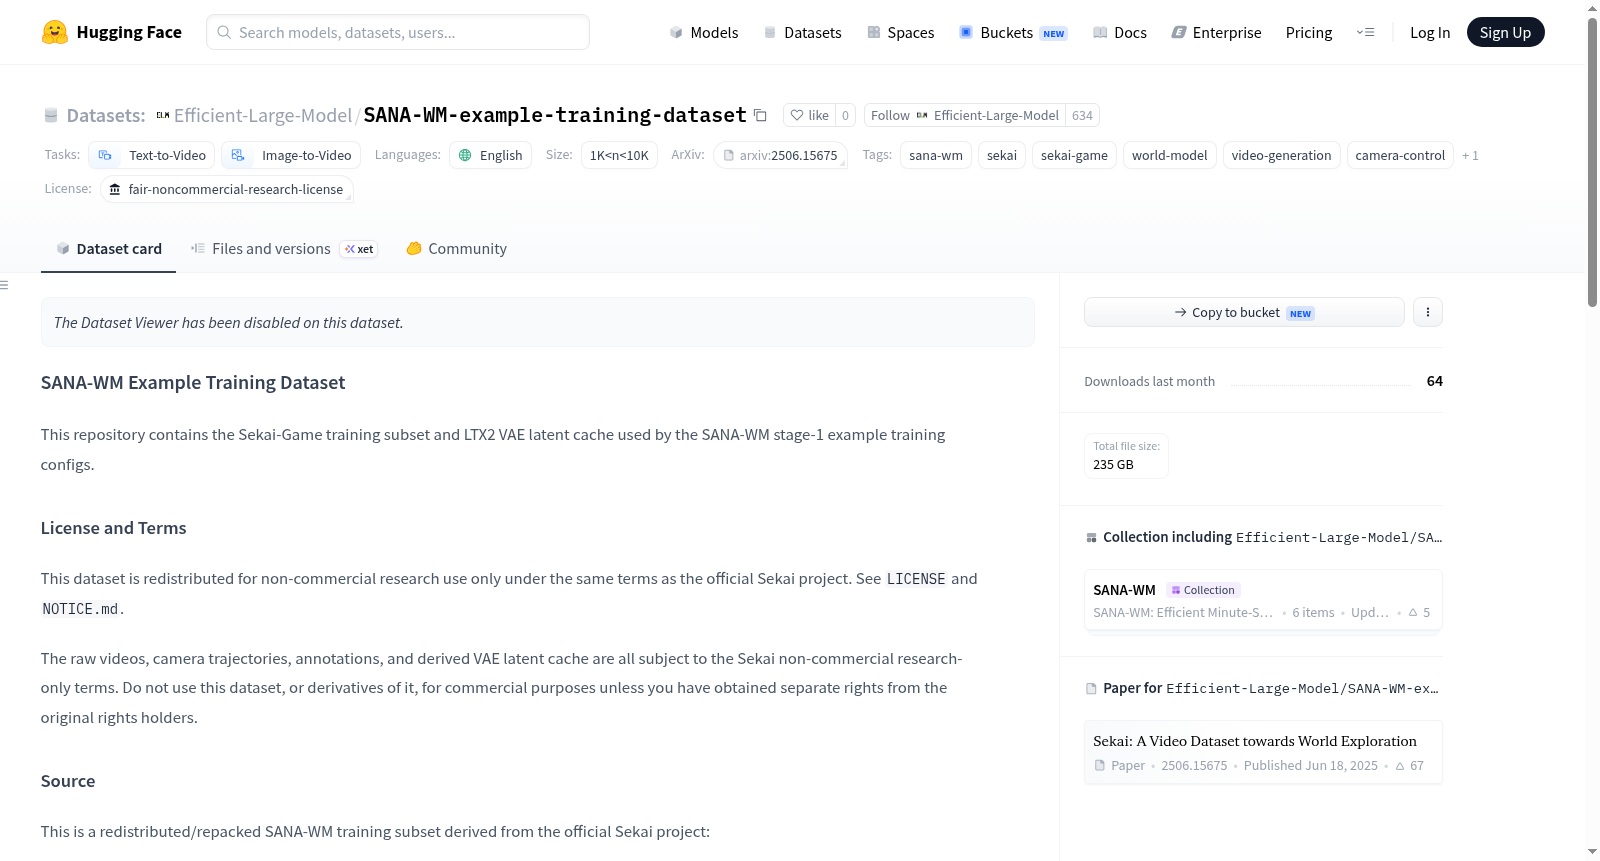
Task: Copy dataset name with the clipboard icon
Action: tap(760, 115)
